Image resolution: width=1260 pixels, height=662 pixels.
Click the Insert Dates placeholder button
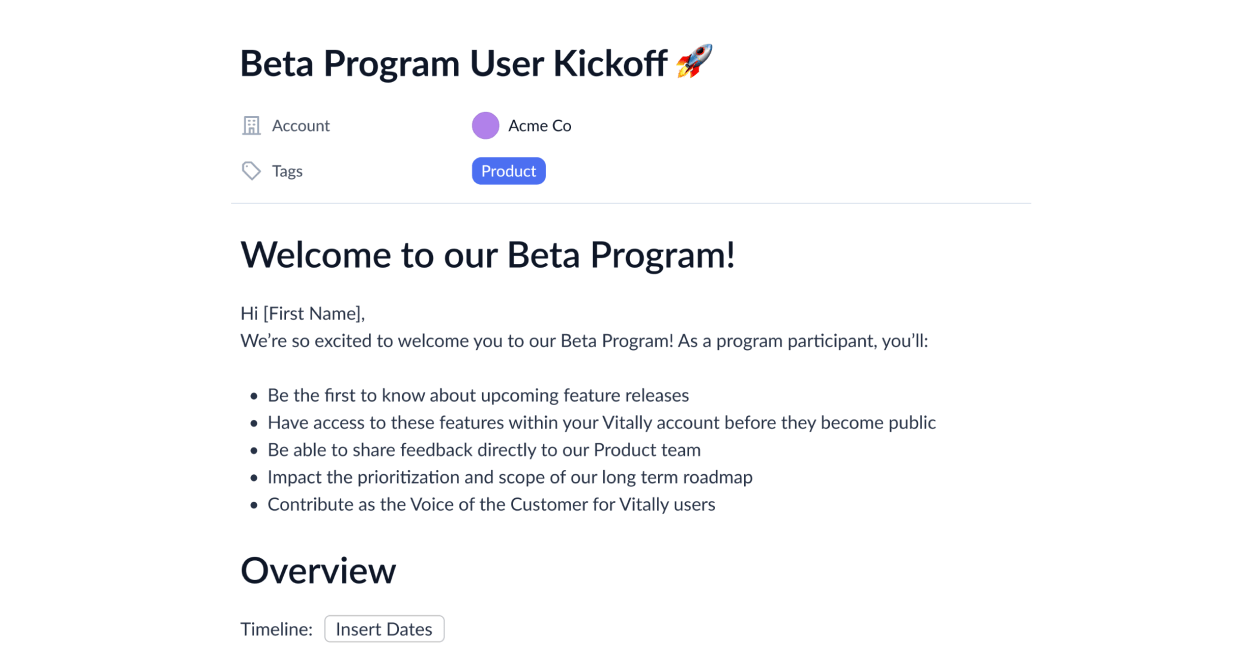coord(384,629)
